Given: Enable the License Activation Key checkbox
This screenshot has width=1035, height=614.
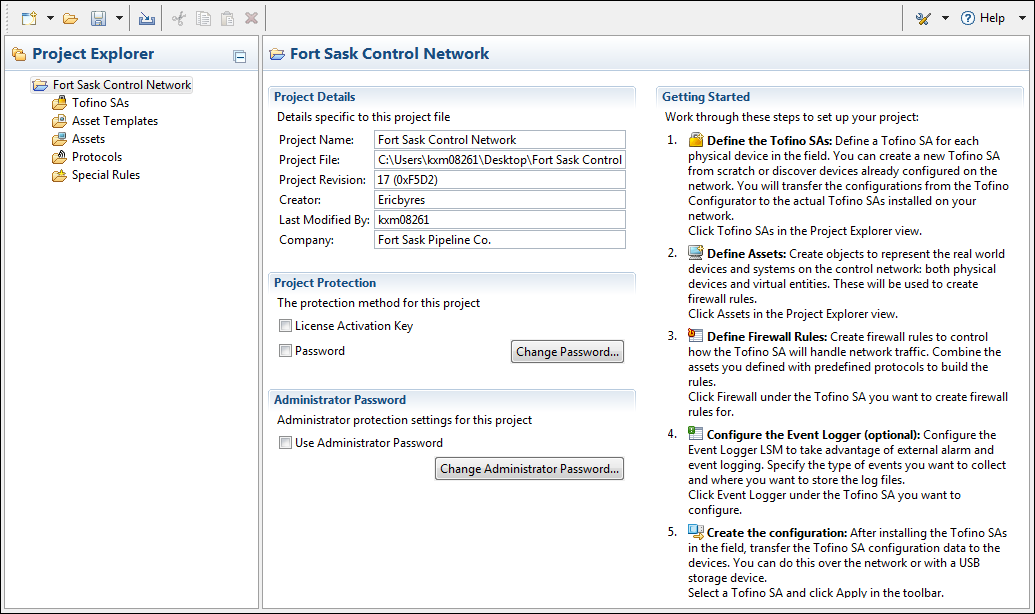Looking at the screenshot, I should (285, 325).
